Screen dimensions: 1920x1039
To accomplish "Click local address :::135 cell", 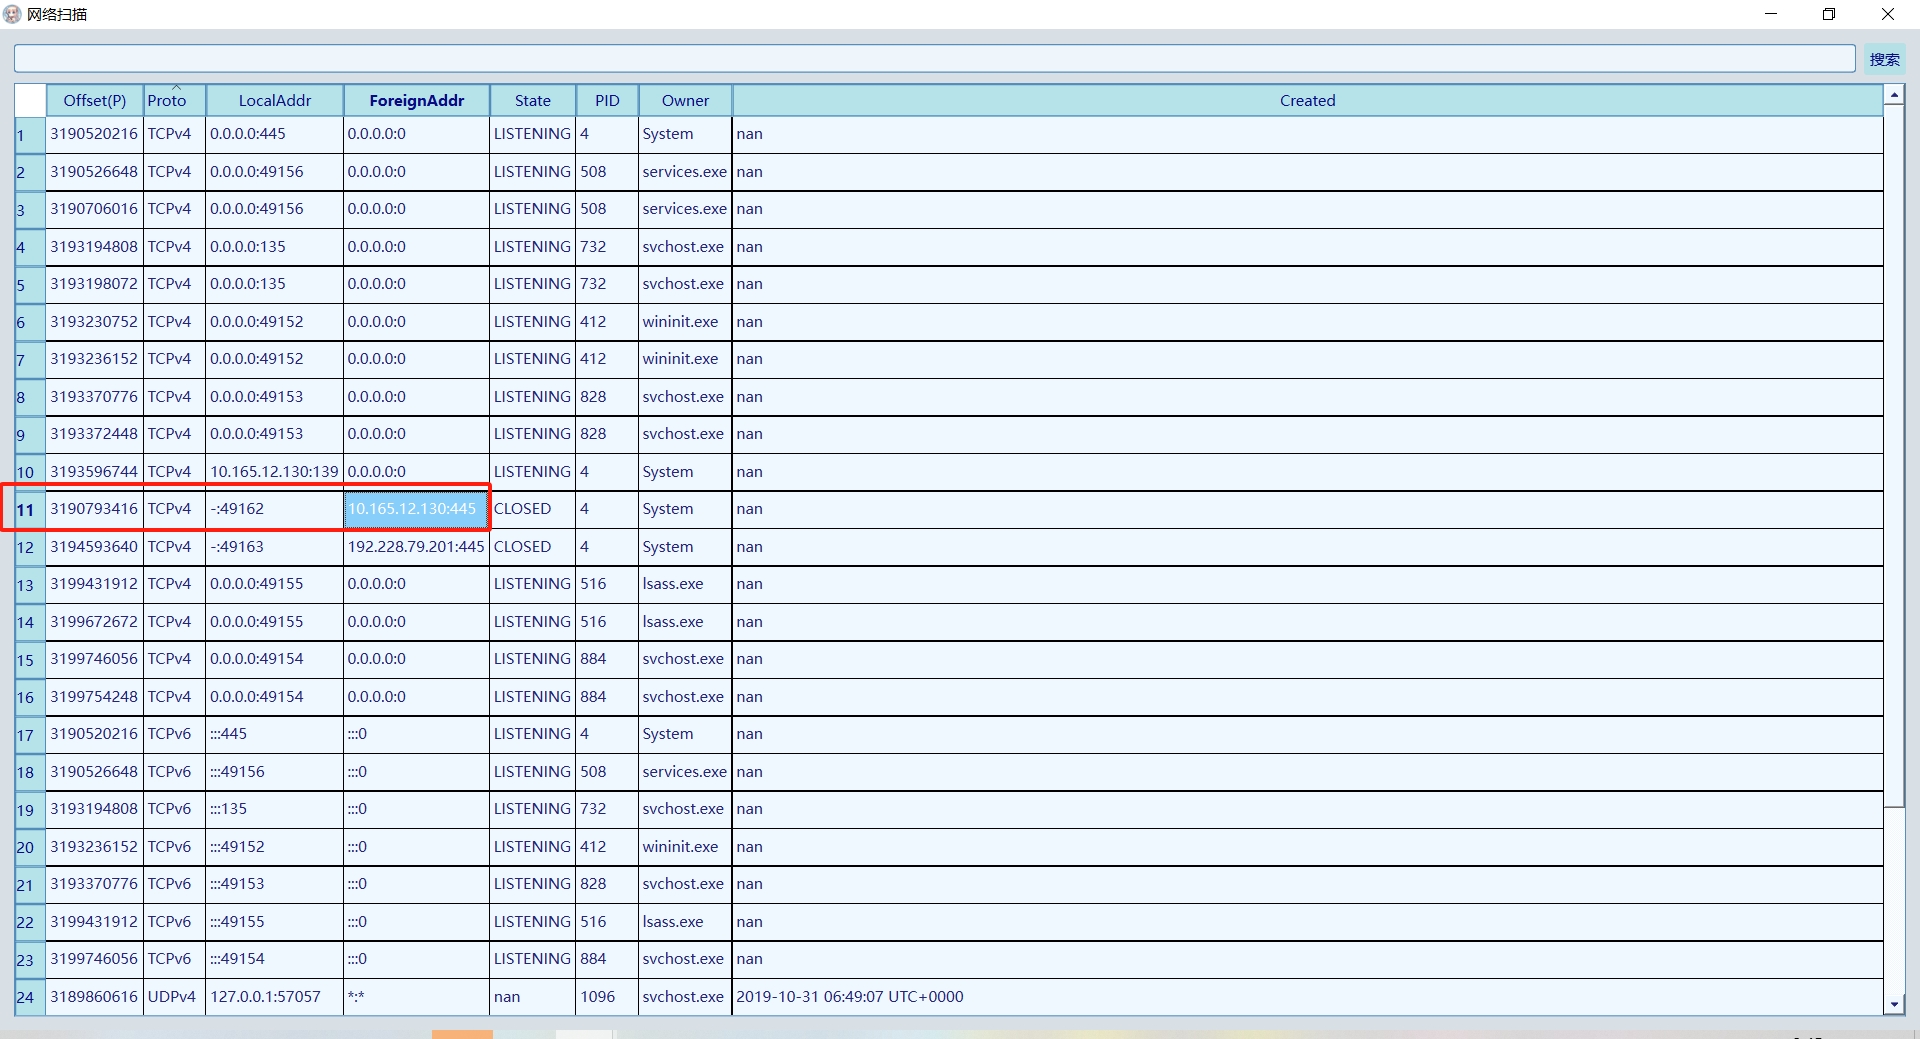I will coord(274,809).
